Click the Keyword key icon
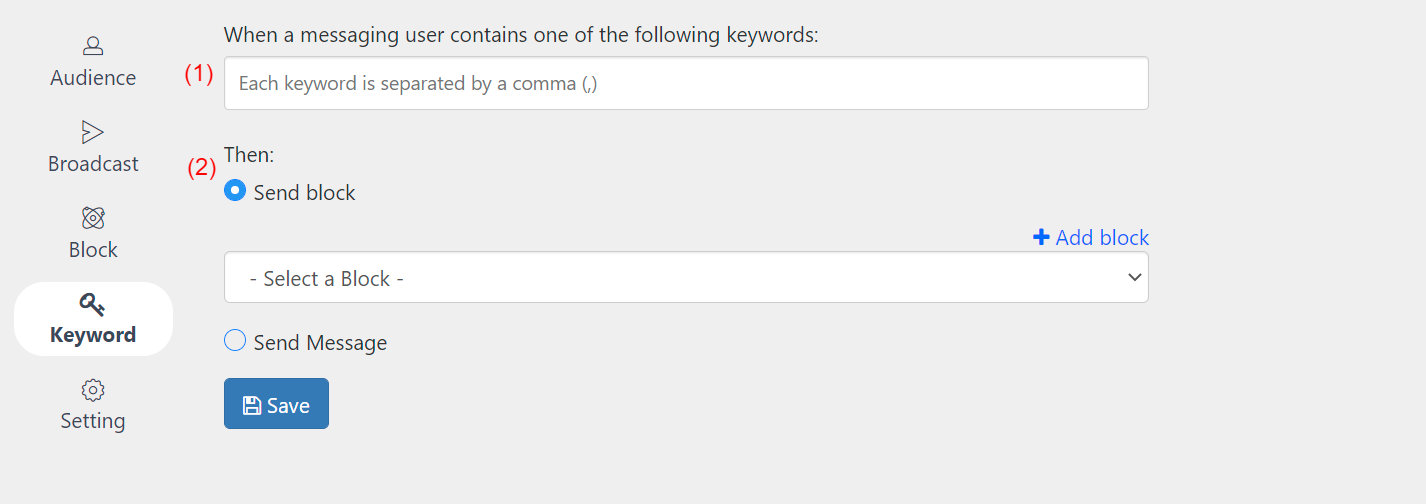The height and width of the screenshot is (504, 1426). (x=93, y=304)
